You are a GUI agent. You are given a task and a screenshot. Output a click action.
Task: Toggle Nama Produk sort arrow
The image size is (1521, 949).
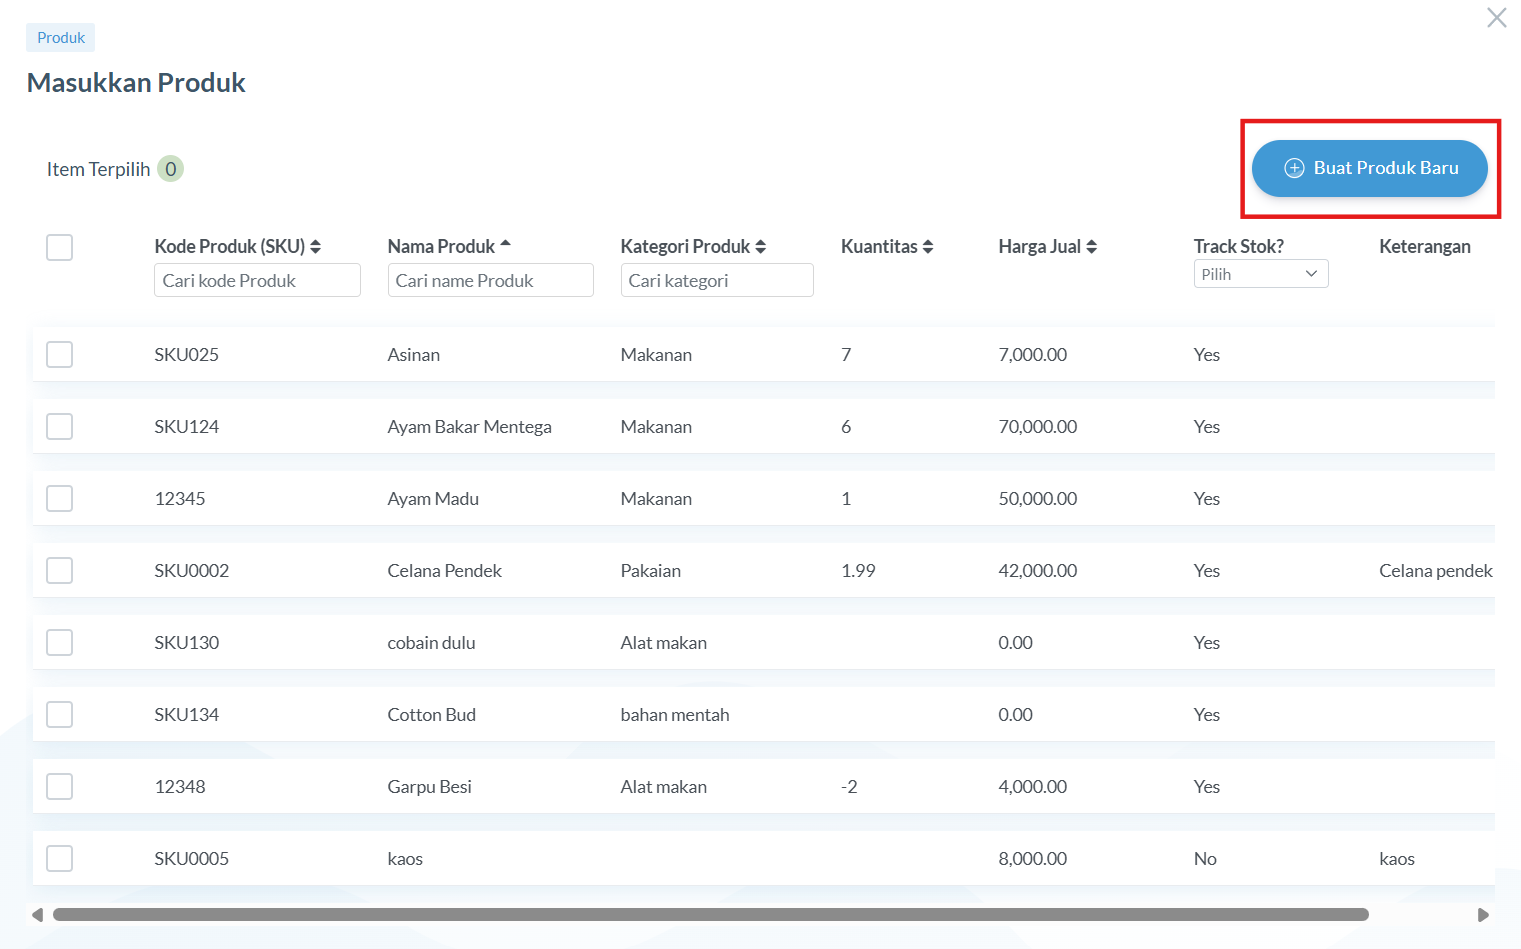pyautogui.click(x=505, y=244)
